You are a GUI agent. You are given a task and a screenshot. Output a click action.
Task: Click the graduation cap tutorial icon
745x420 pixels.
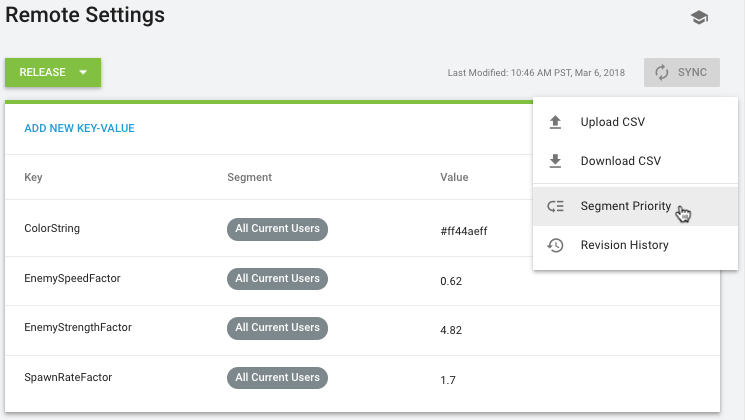coord(699,17)
